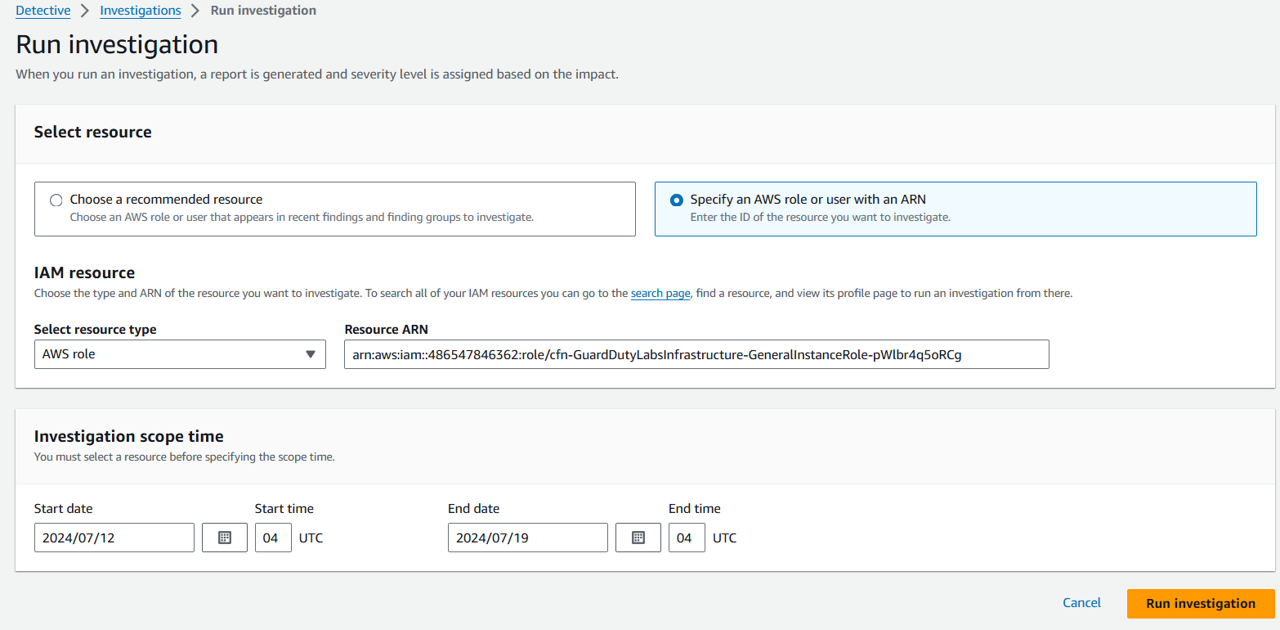
Task: Click the End time hour field
Action: click(x=687, y=538)
